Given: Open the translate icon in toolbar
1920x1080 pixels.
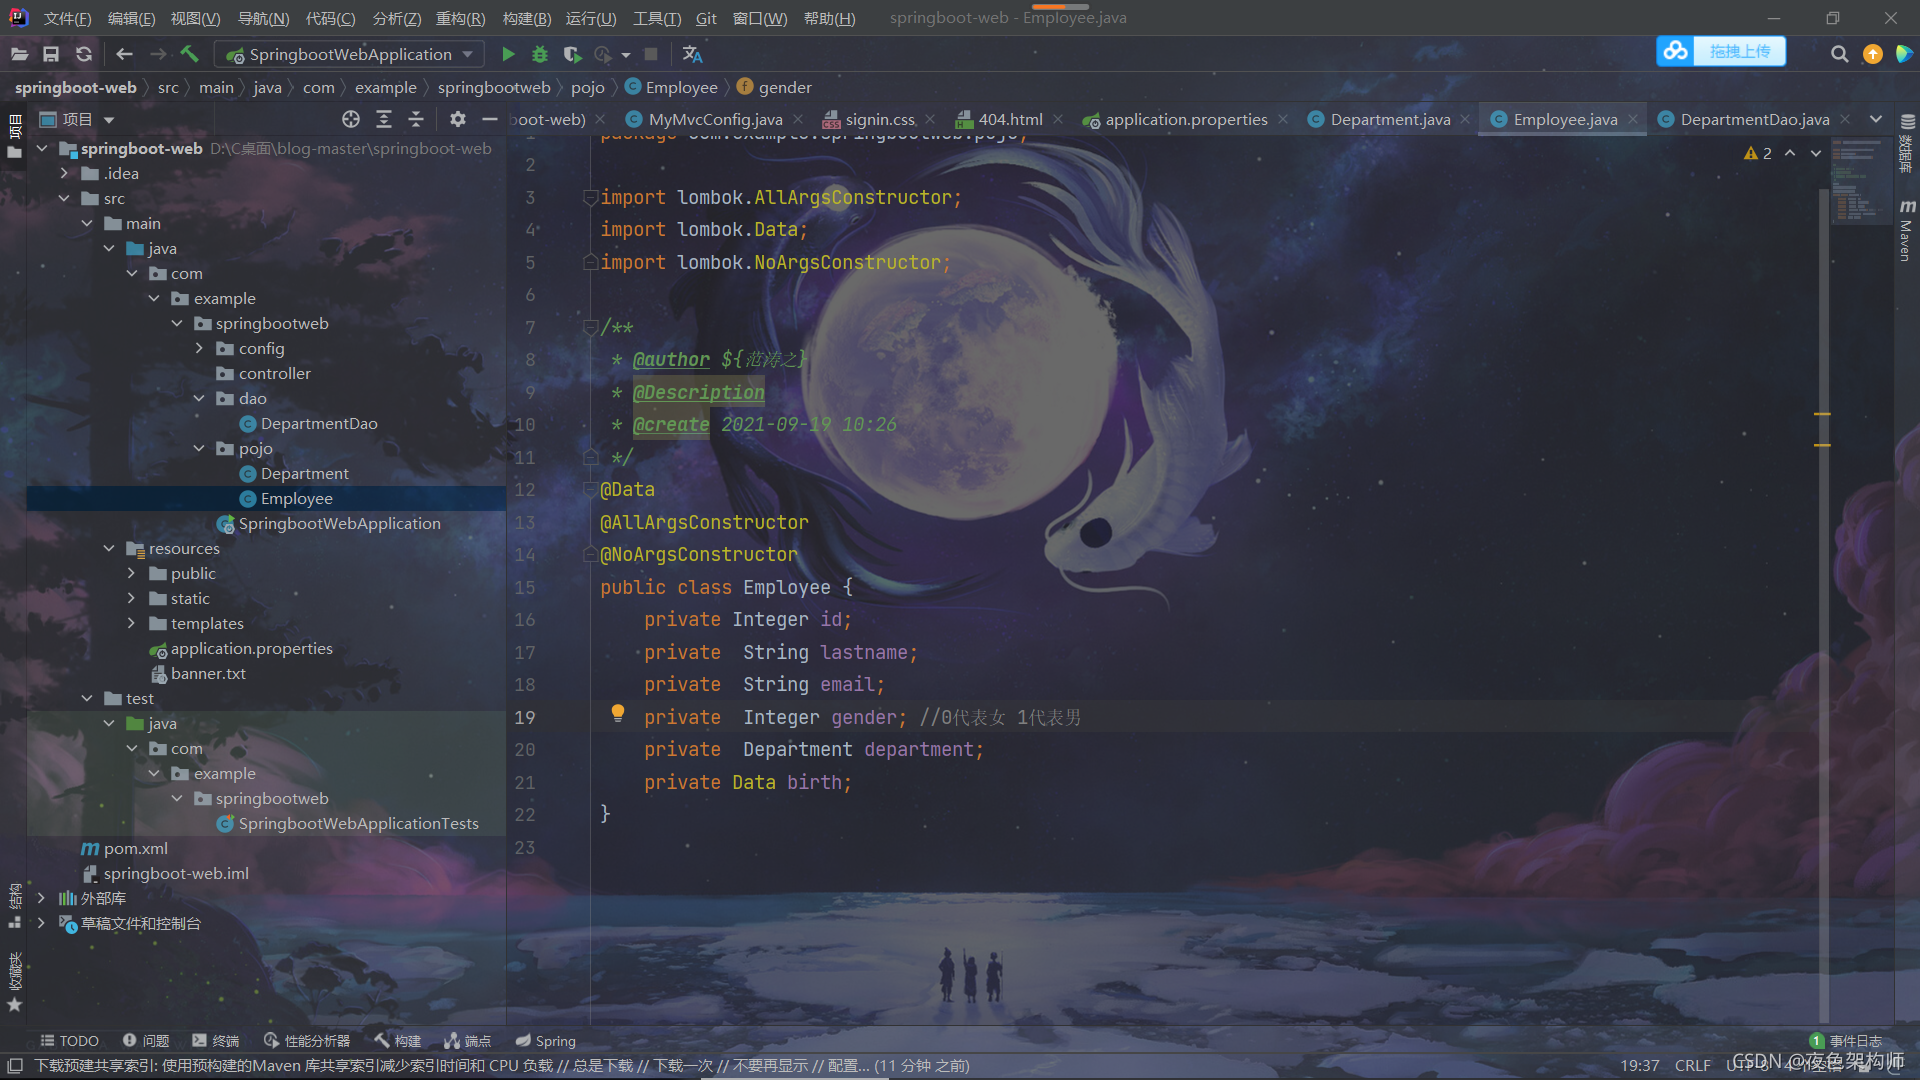Looking at the screenshot, I should click(x=692, y=54).
